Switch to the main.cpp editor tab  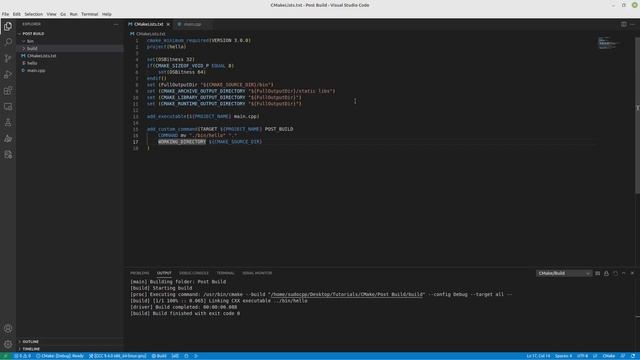coord(192,24)
